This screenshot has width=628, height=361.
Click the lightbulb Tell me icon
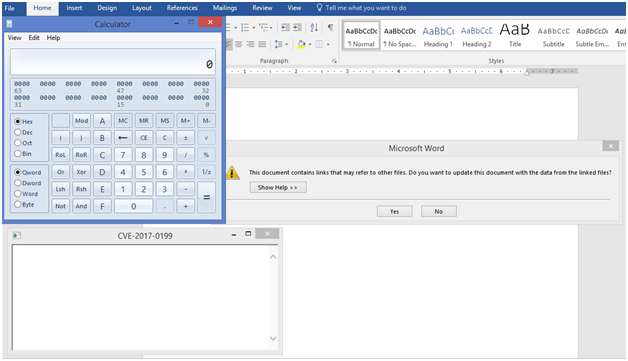pyautogui.click(x=319, y=8)
